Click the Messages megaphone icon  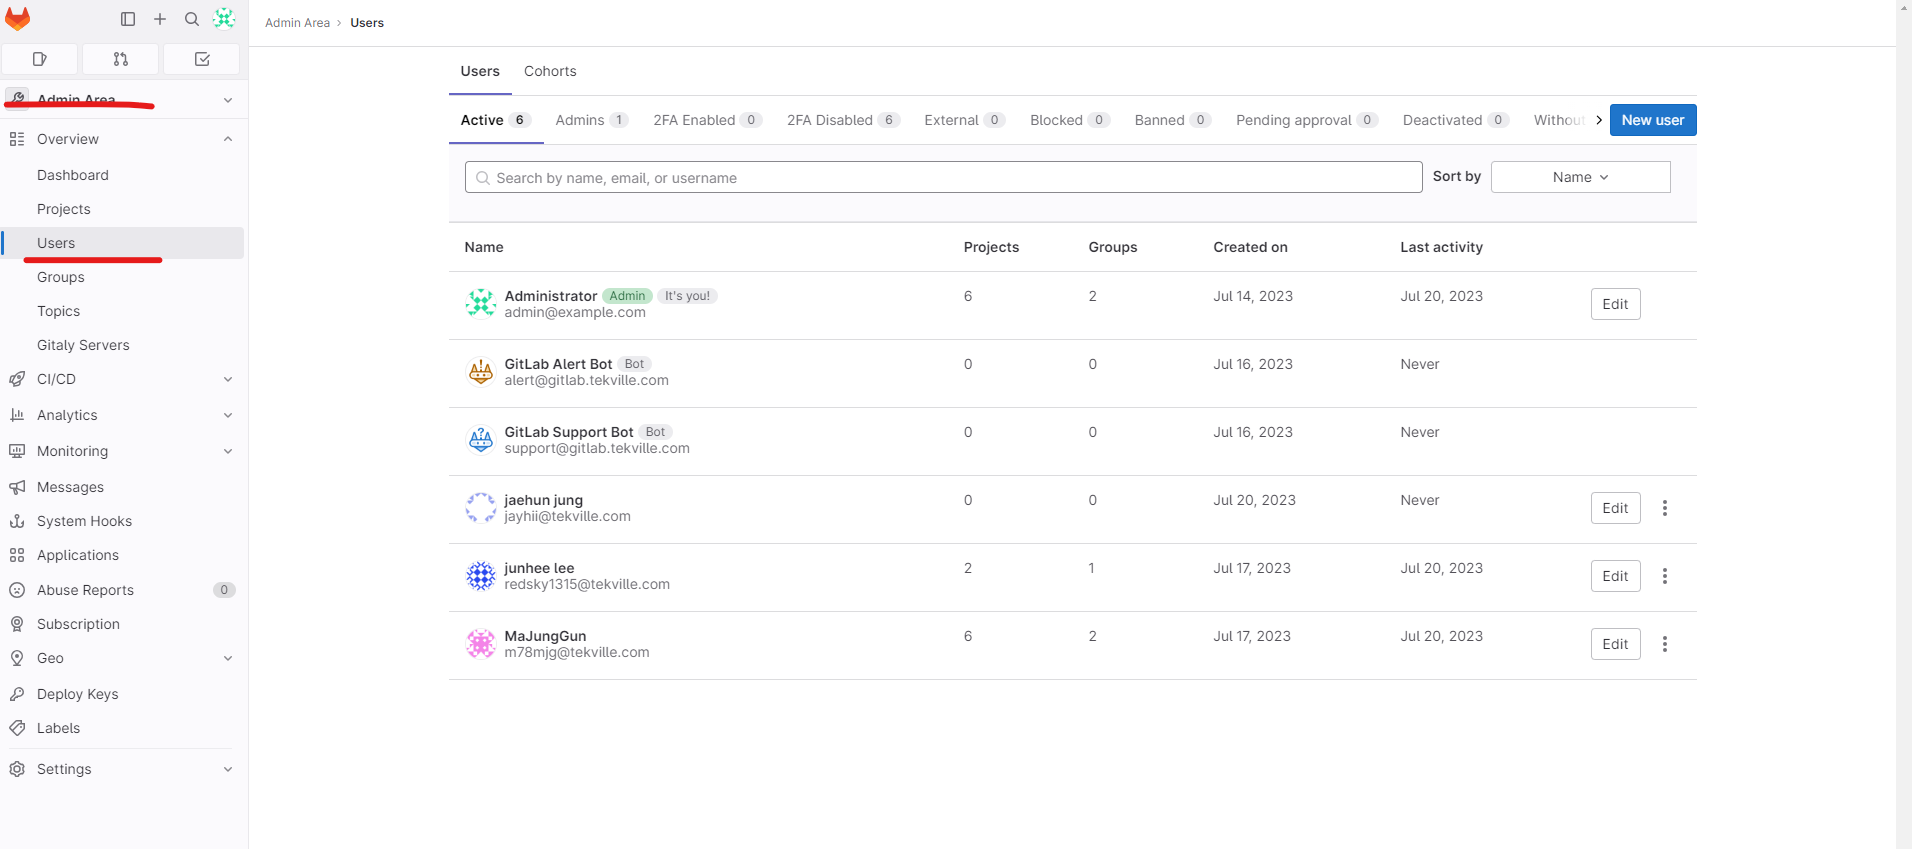pos(17,487)
